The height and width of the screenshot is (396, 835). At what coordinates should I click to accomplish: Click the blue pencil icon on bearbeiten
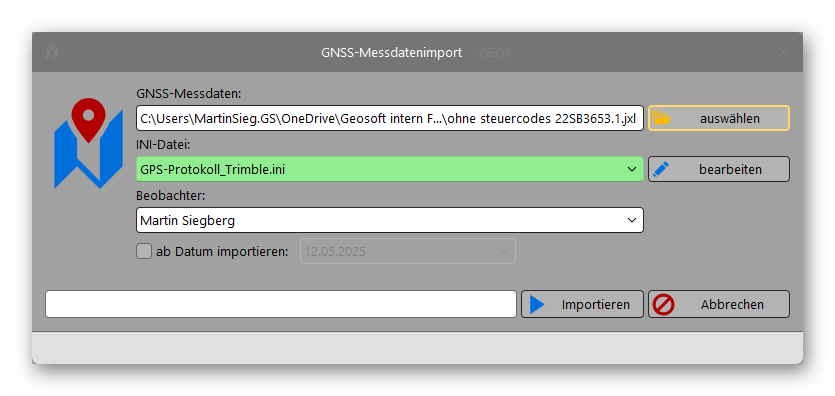661,169
